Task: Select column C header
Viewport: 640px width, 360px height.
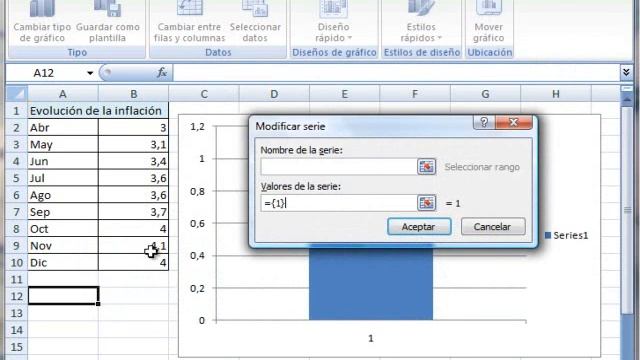Action: pos(204,94)
